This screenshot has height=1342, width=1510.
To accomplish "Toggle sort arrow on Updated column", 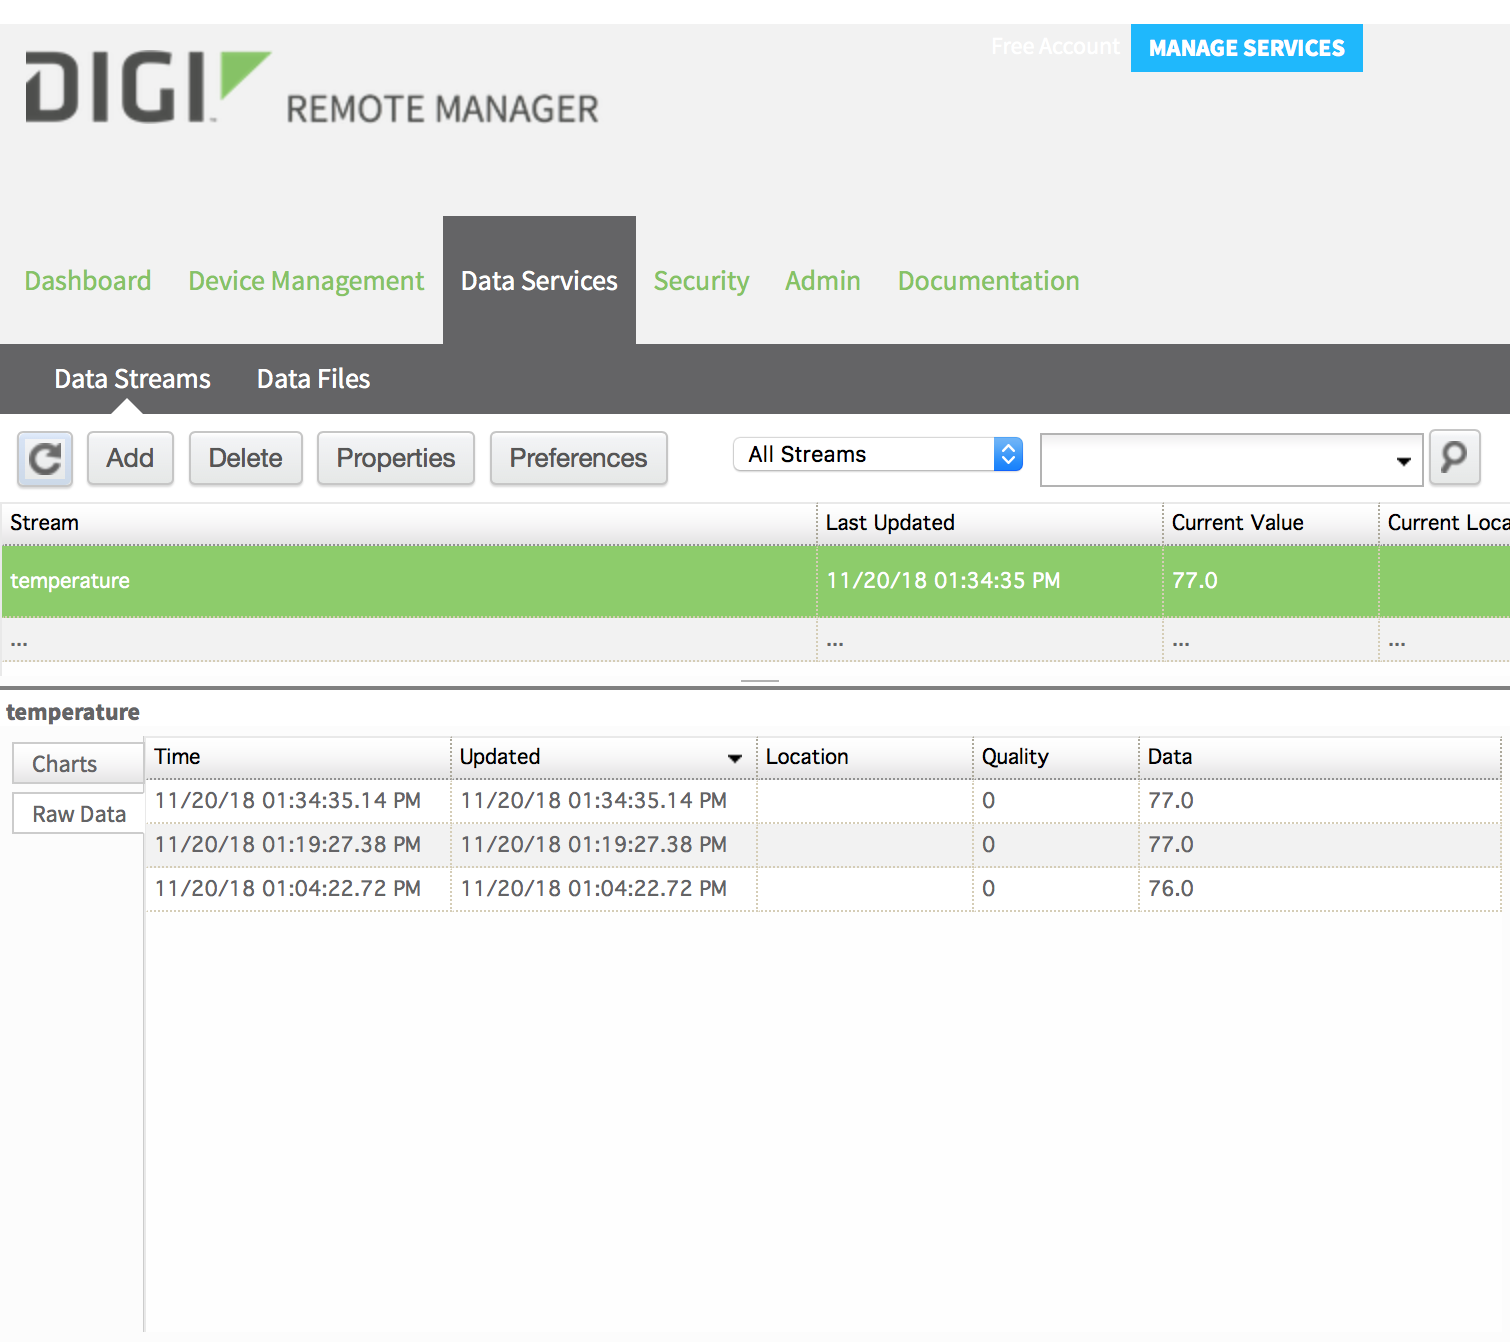I will point(735,758).
